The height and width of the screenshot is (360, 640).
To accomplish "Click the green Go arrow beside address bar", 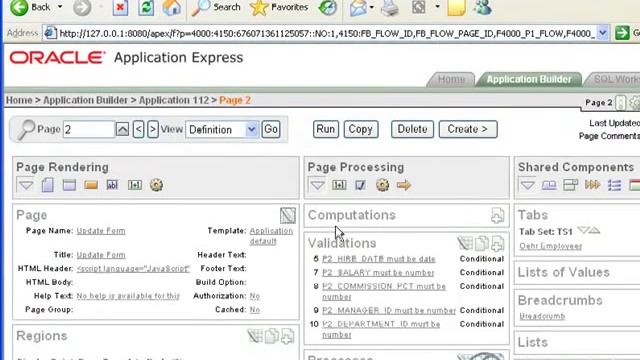I will pyautogui.click(x=622, y=33).
